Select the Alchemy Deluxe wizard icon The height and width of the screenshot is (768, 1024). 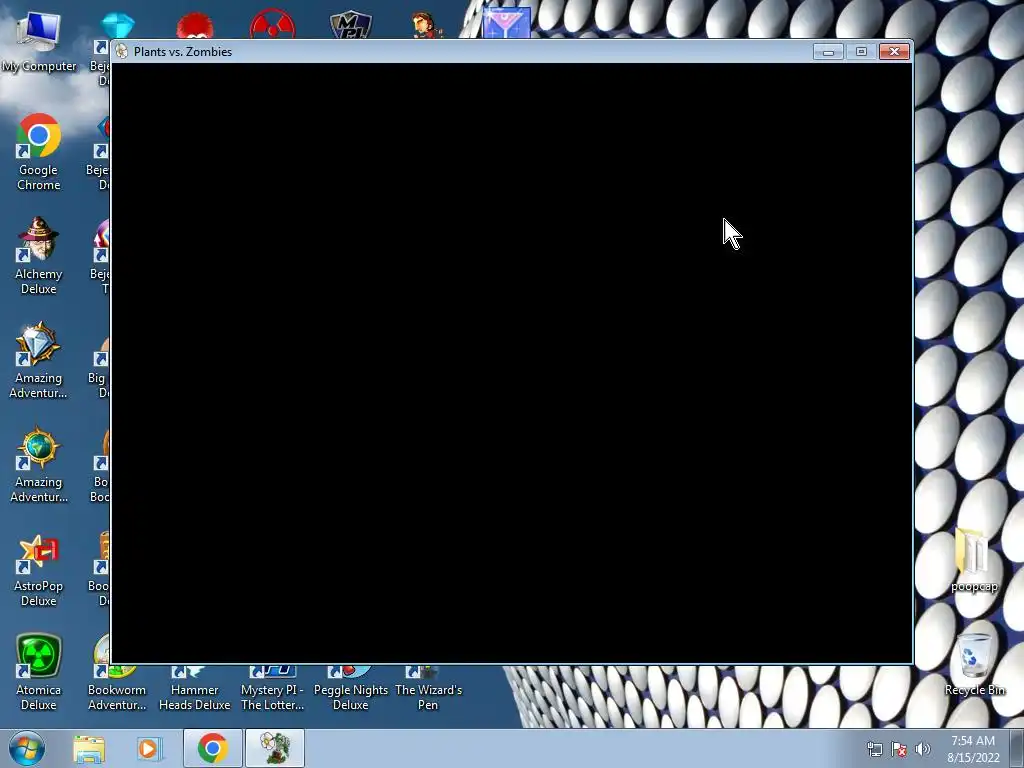coord(39,255)
